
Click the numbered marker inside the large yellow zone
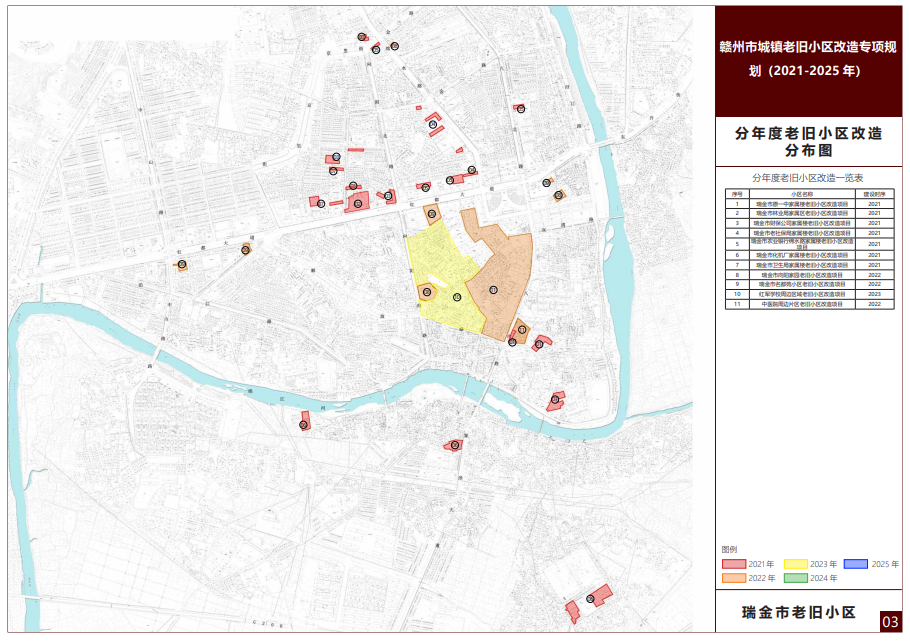click(457, 297)
